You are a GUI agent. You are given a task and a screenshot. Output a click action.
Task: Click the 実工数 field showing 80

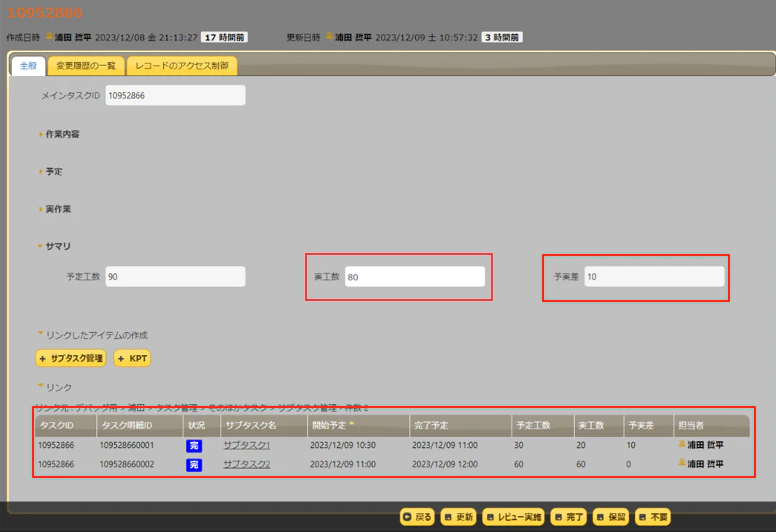(x=415, y=277)
